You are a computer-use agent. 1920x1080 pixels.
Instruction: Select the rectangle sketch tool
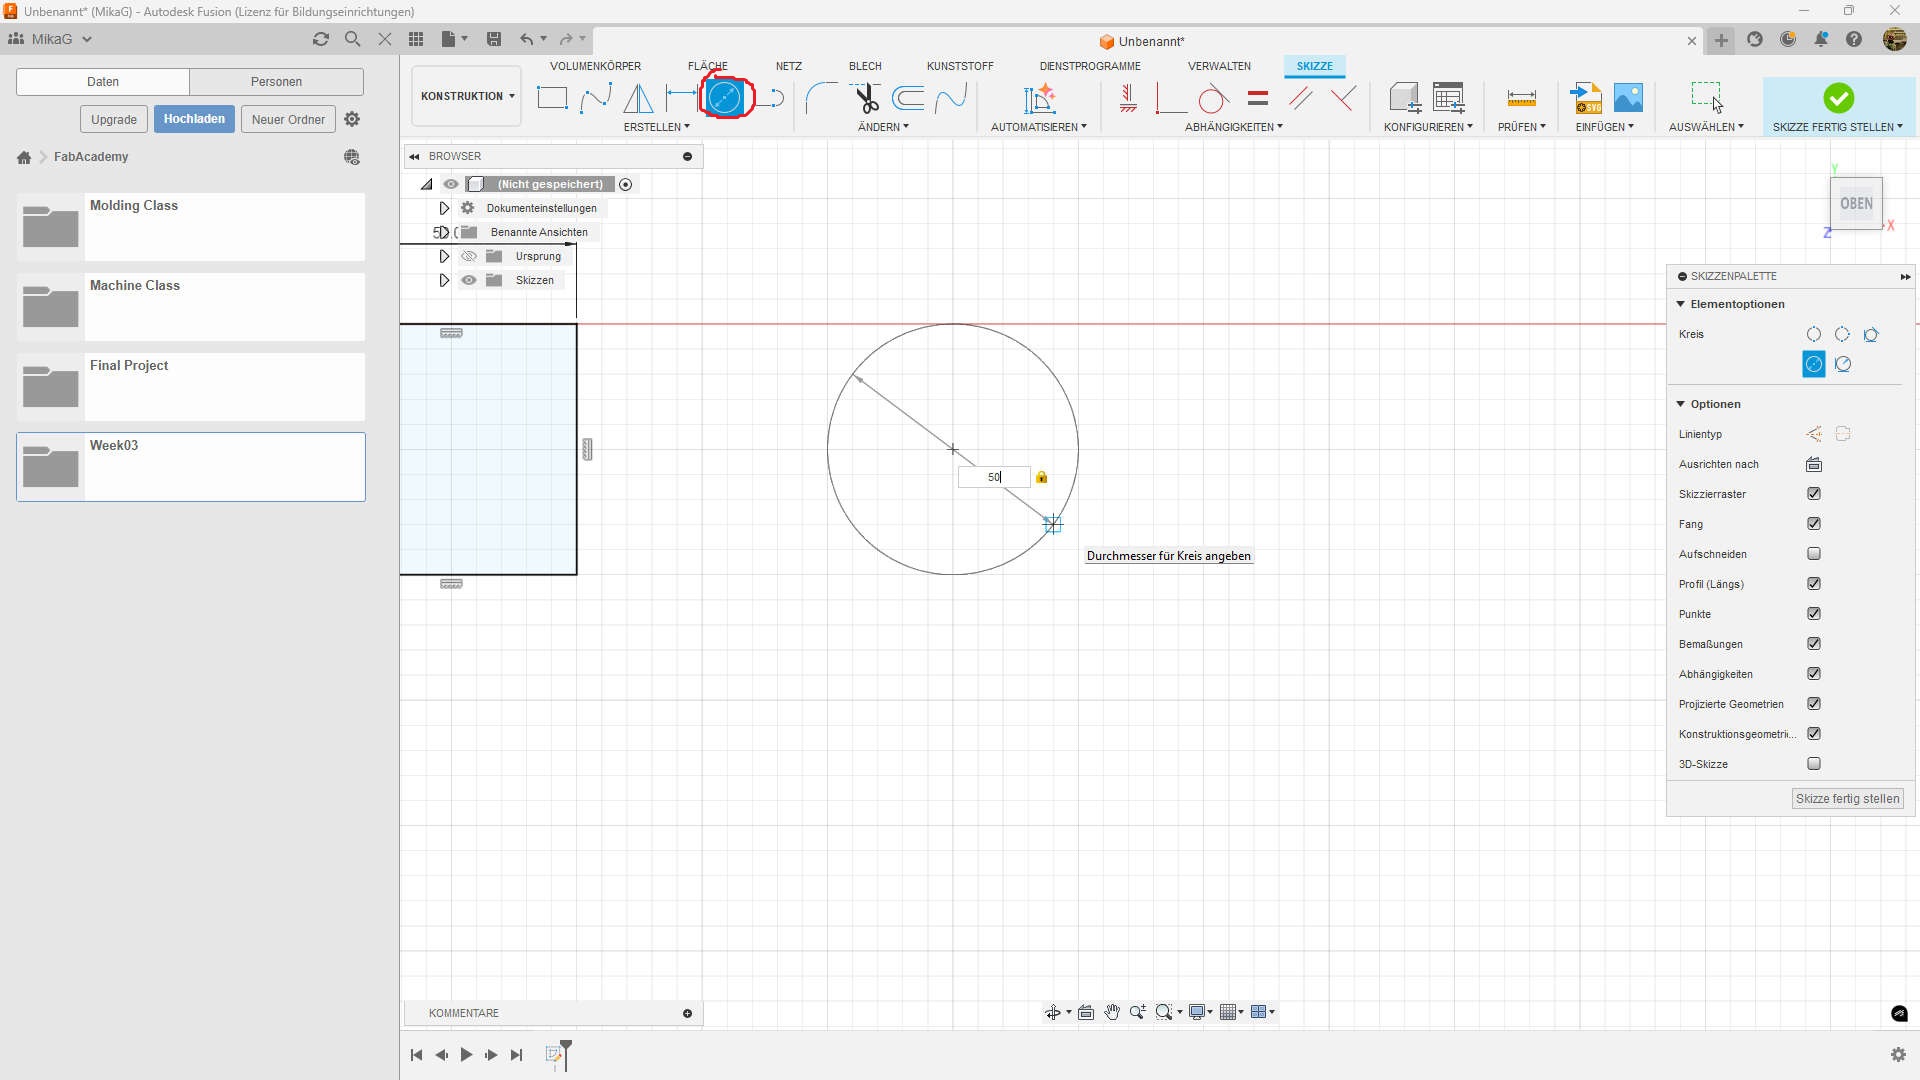552,98
